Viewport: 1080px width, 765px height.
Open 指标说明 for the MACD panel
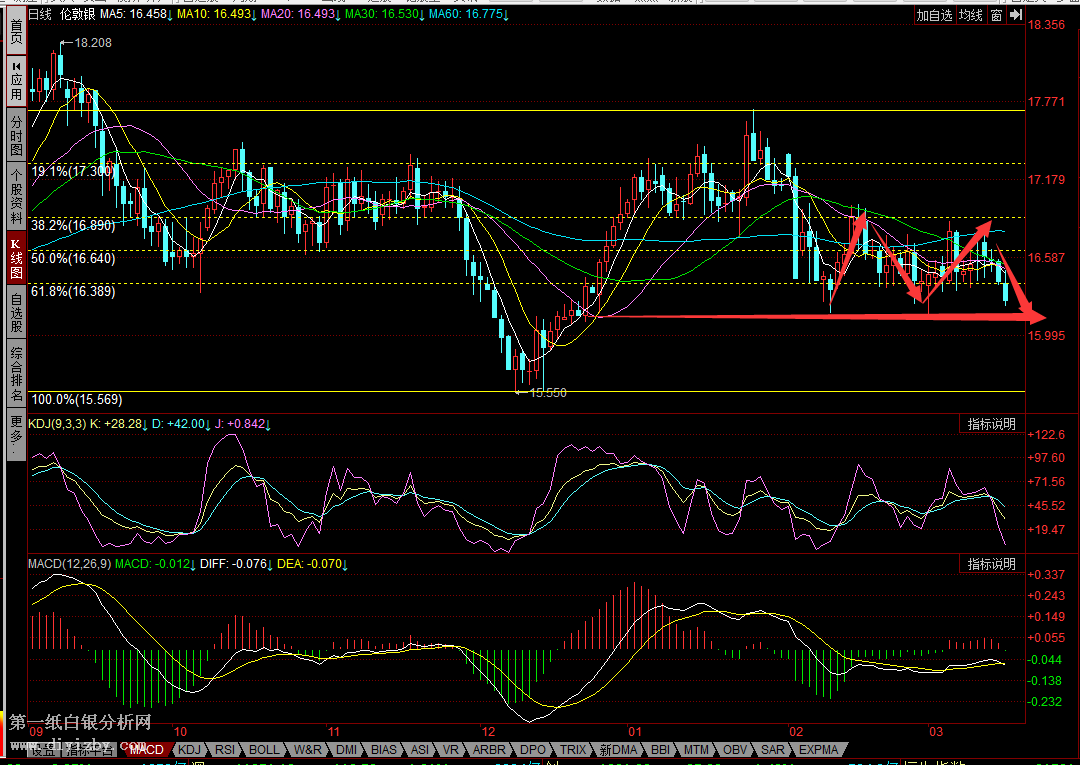[x=991, y=564]
